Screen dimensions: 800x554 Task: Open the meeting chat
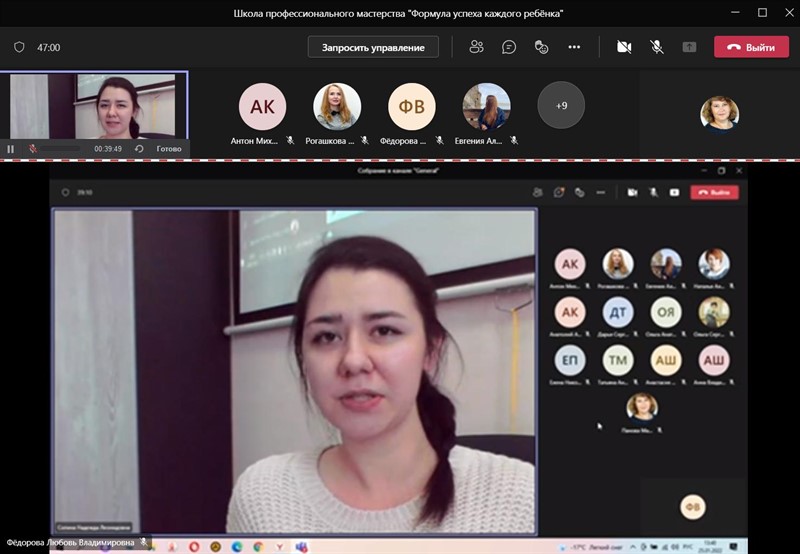click(x=509, y=47)
